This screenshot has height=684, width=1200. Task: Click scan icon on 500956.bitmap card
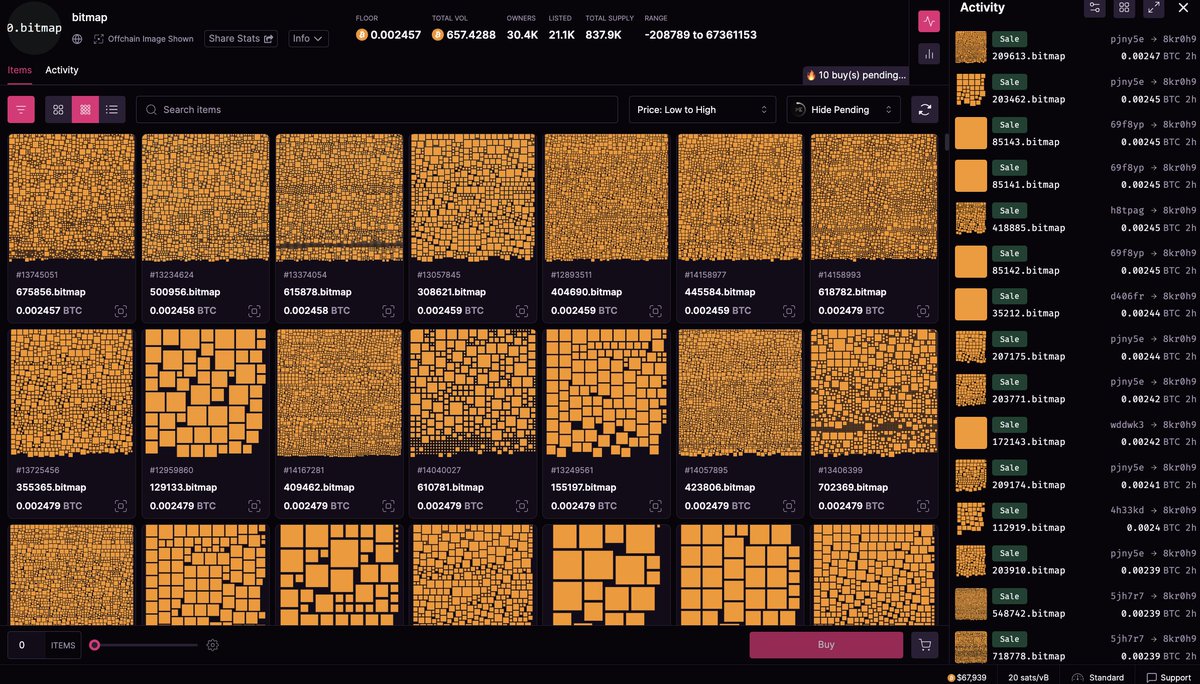[x=255, y=311]
